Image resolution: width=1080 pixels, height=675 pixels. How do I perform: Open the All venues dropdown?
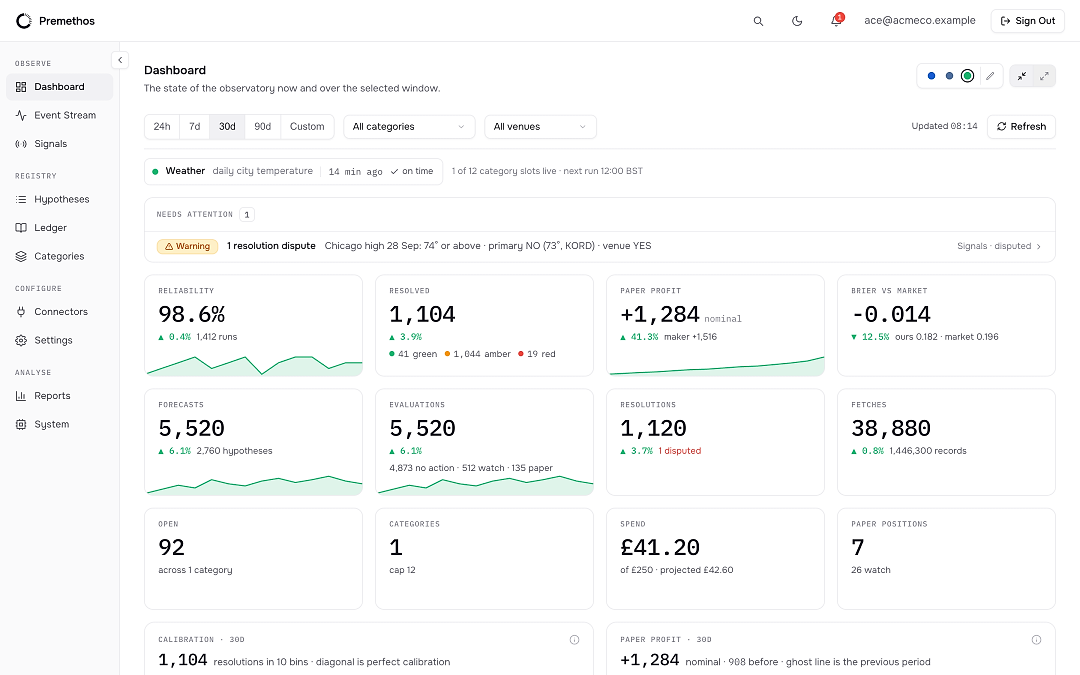coord(540,127)
